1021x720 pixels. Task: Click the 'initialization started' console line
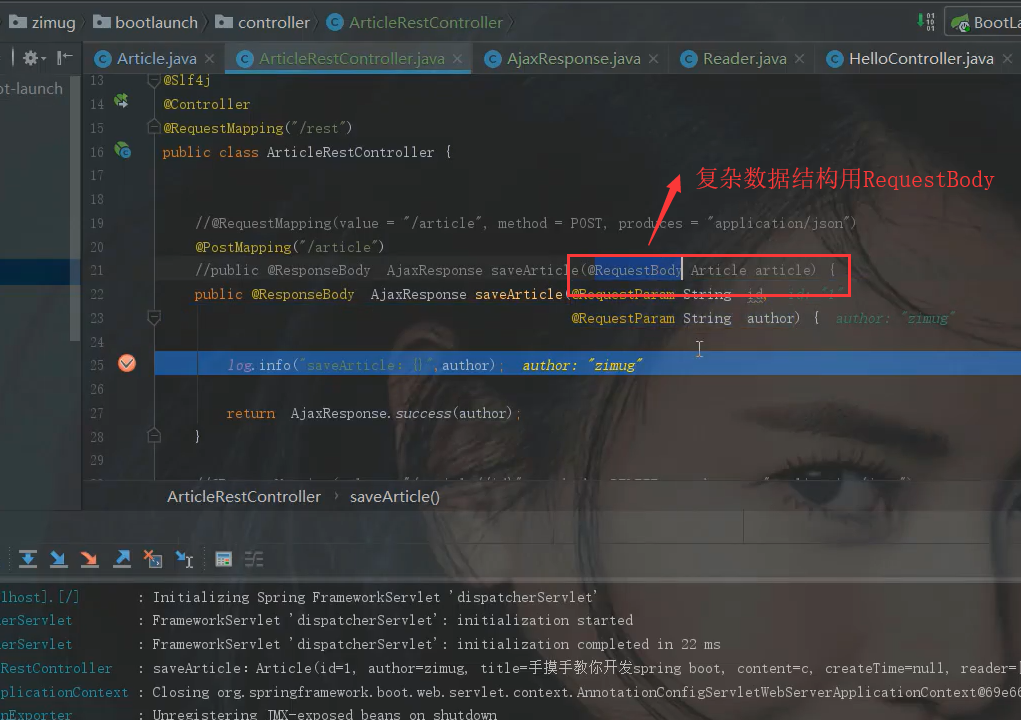point(316,620)
